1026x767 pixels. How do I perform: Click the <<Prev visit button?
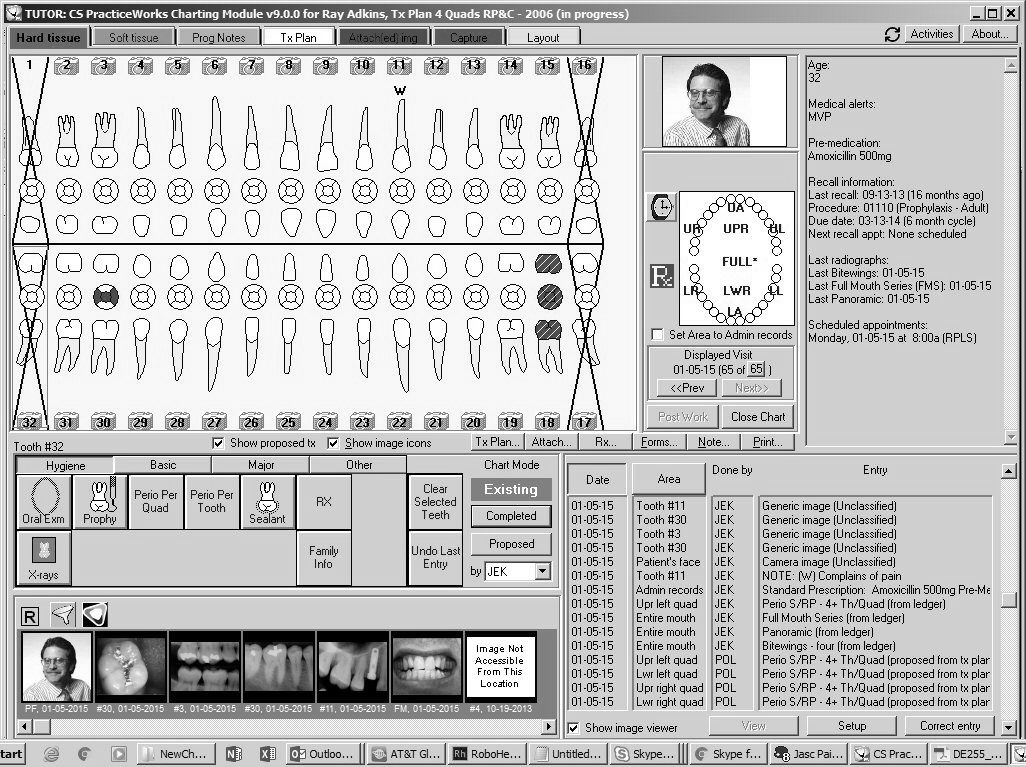687,388
